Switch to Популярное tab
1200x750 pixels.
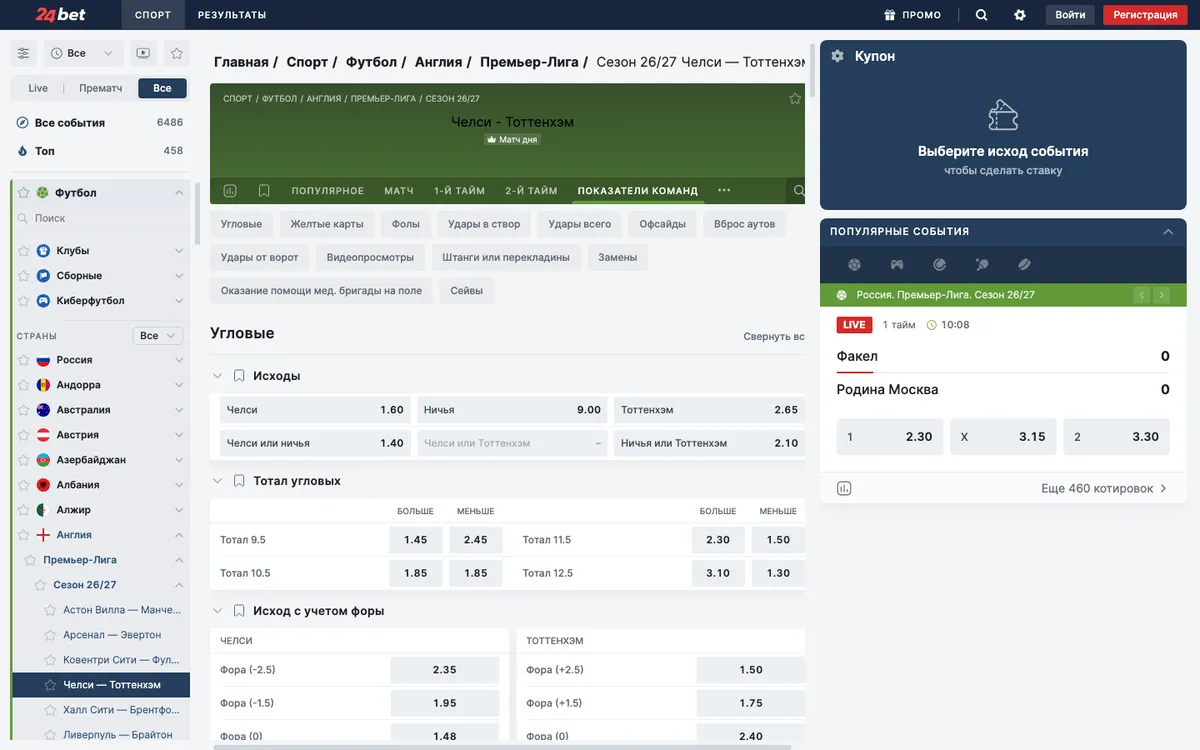[328, 190]
